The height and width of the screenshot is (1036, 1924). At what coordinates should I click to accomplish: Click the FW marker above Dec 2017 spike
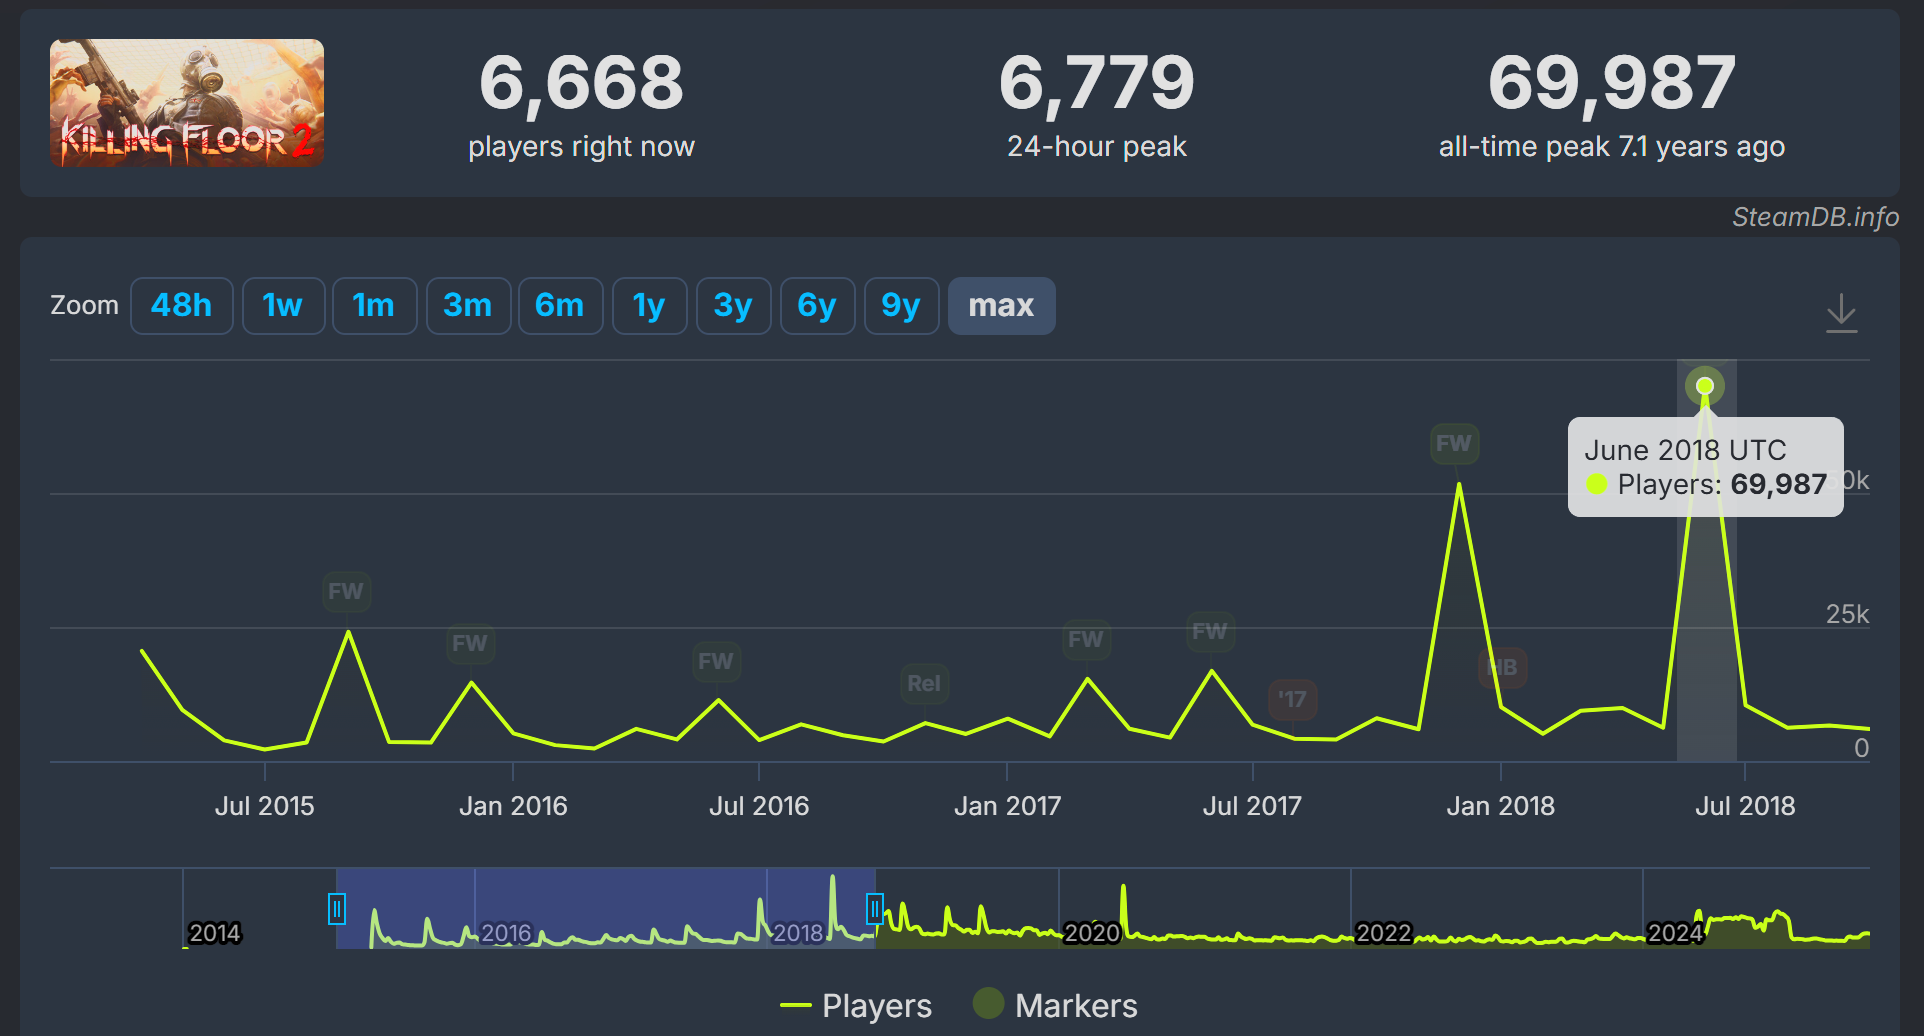tap(1454, 443)
